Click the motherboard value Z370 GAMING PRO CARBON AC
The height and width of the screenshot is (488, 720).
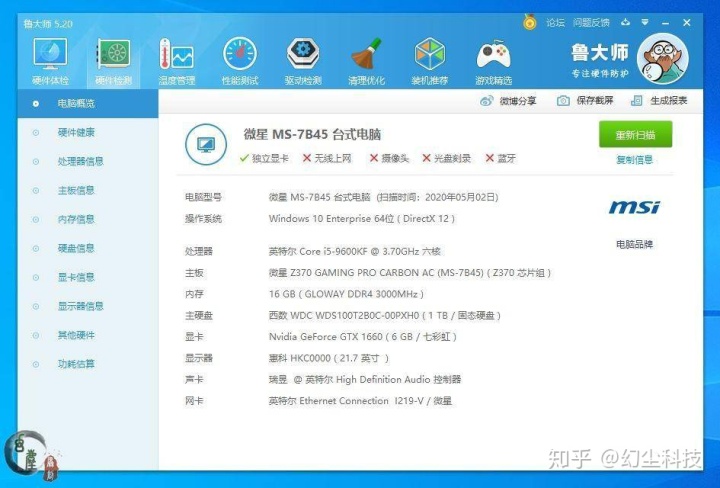tap(410, 273)
